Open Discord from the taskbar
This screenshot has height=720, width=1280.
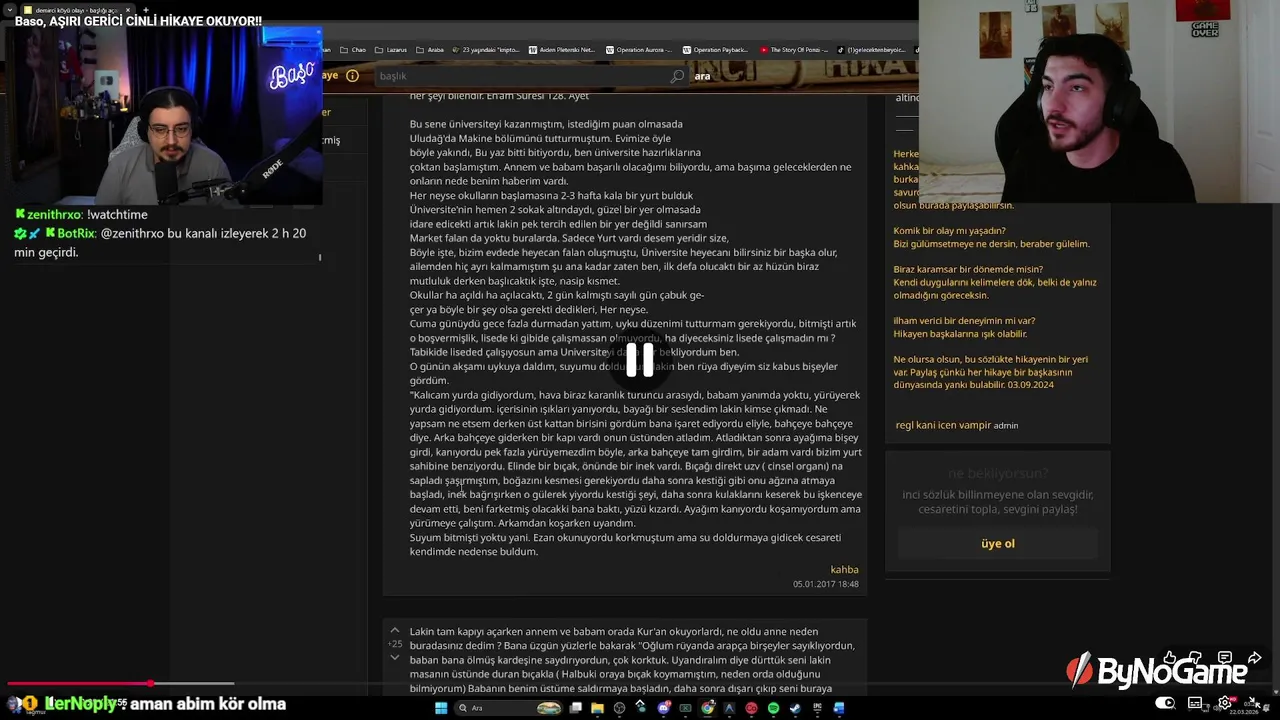click(x=664, y=708)
